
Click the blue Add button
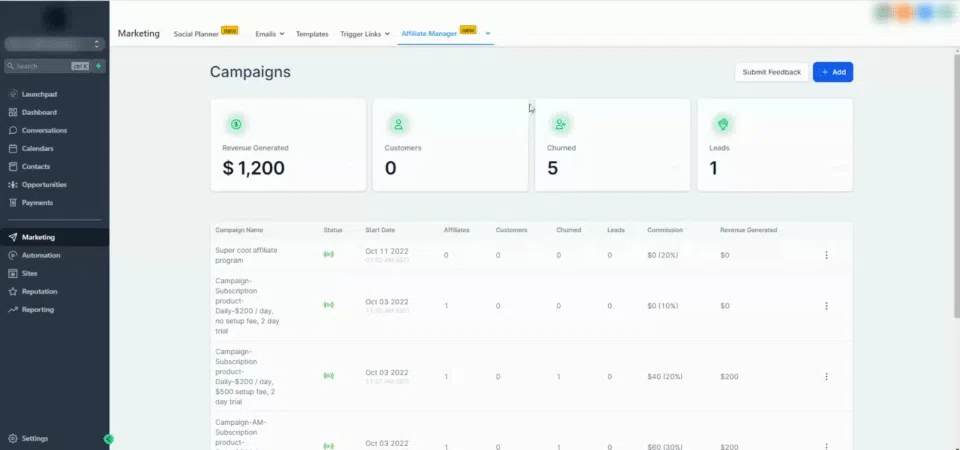point(832,72)
